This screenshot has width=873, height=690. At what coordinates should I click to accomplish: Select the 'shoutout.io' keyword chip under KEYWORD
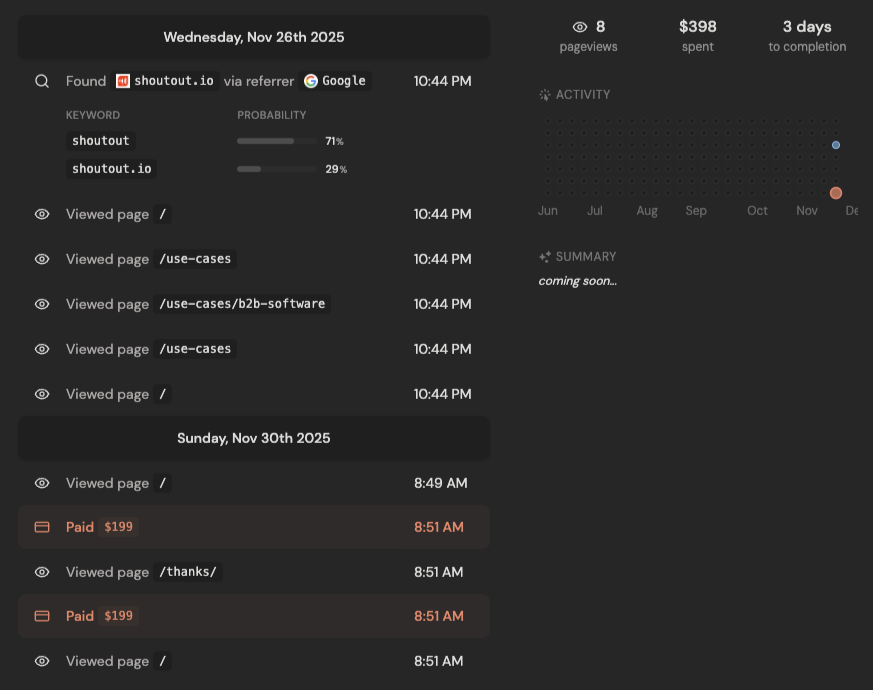111,169
